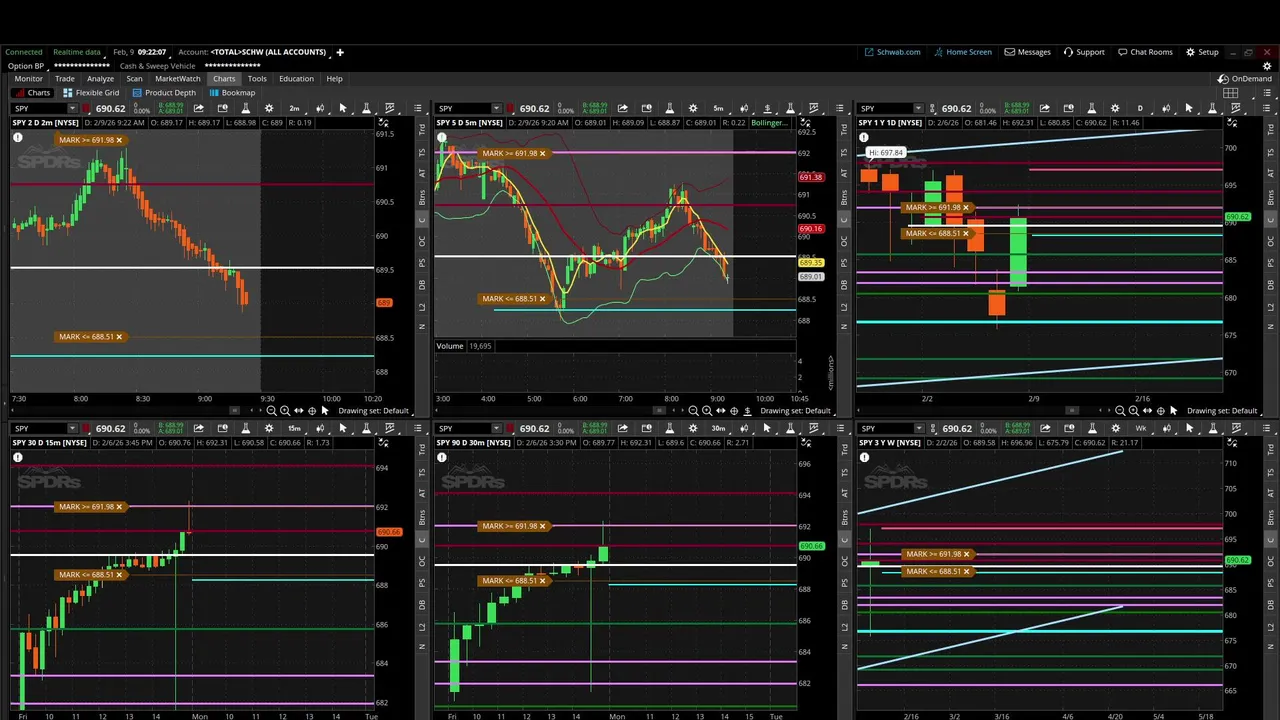Open the share icon on the 5m chart toolbar
Image resolution: width=1280 pixels, height=720 pixels.
pyautogui.click(x=623, y=108)
